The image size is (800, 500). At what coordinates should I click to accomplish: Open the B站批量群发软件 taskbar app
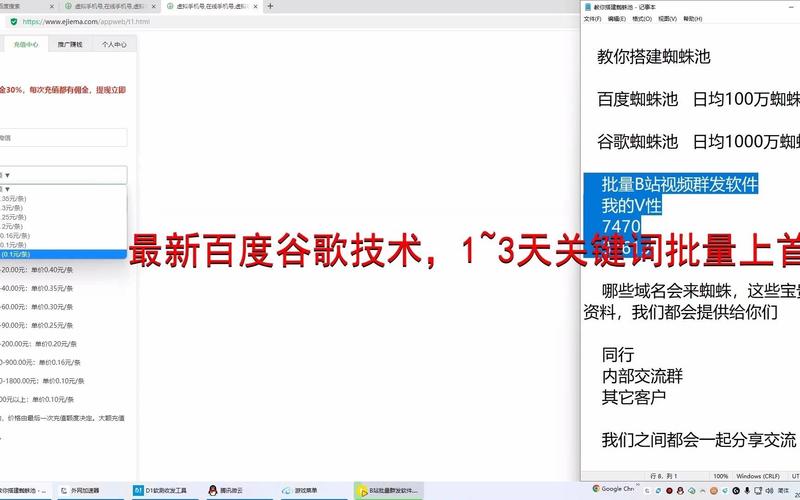pyautogui.click(x=388, y=491)
